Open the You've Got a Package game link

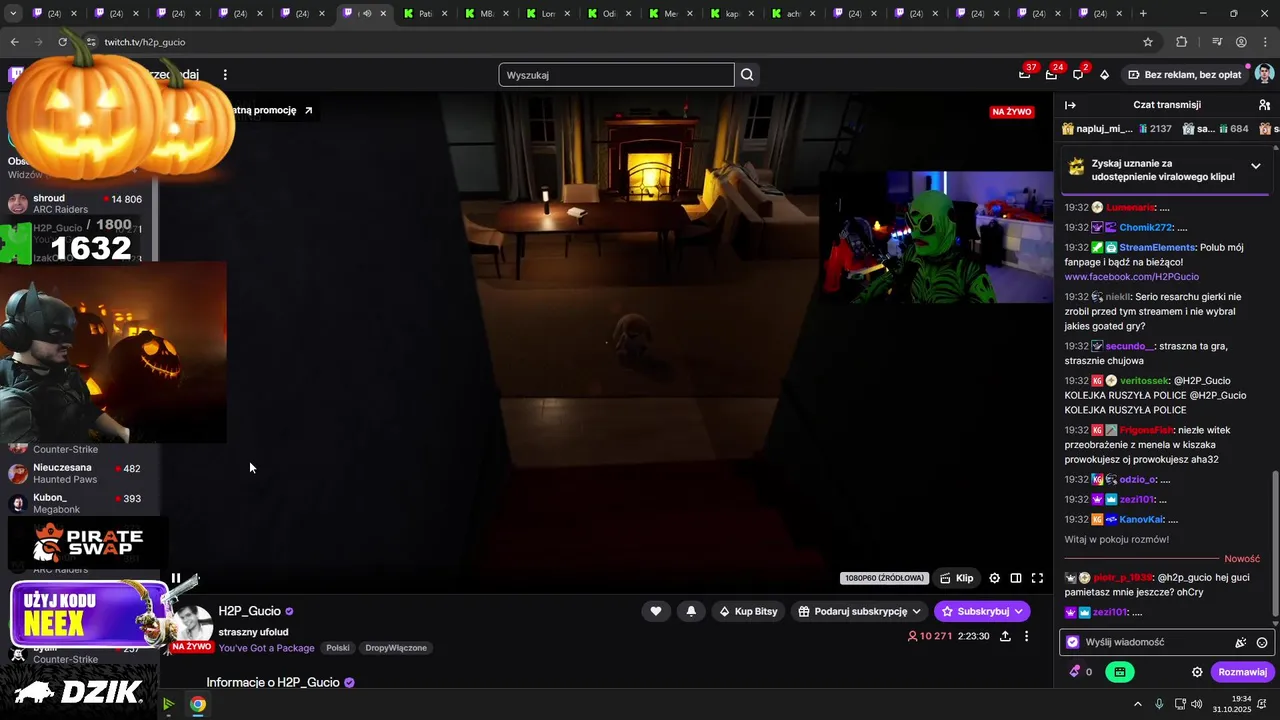[x=266, y=648]
